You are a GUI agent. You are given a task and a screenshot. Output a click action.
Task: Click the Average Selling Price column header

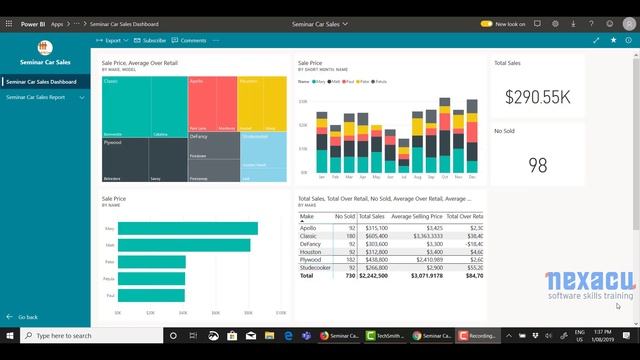click(417, 216)
